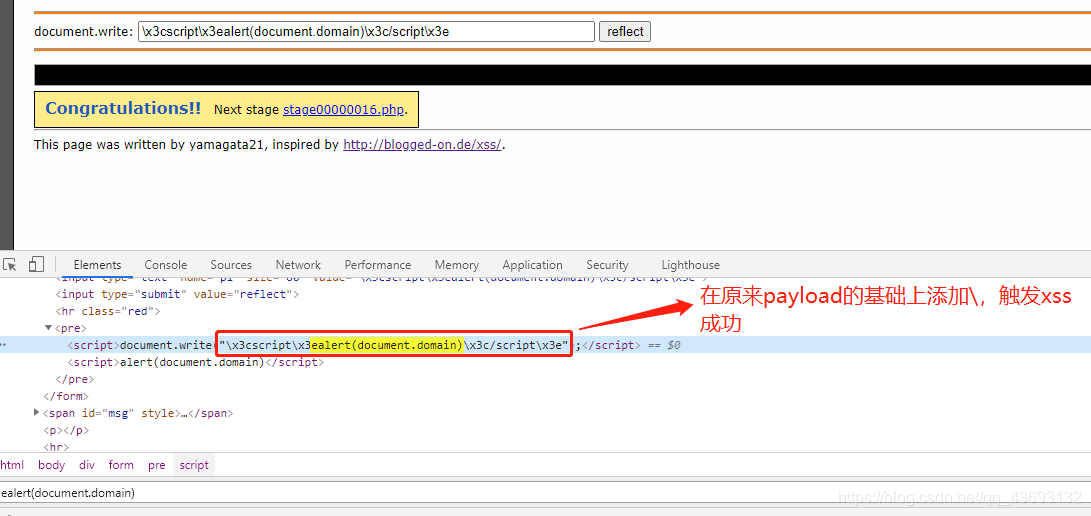1091x516 pixels.
Task: Select the body breadcrumb
Action: tap(51, 465)
